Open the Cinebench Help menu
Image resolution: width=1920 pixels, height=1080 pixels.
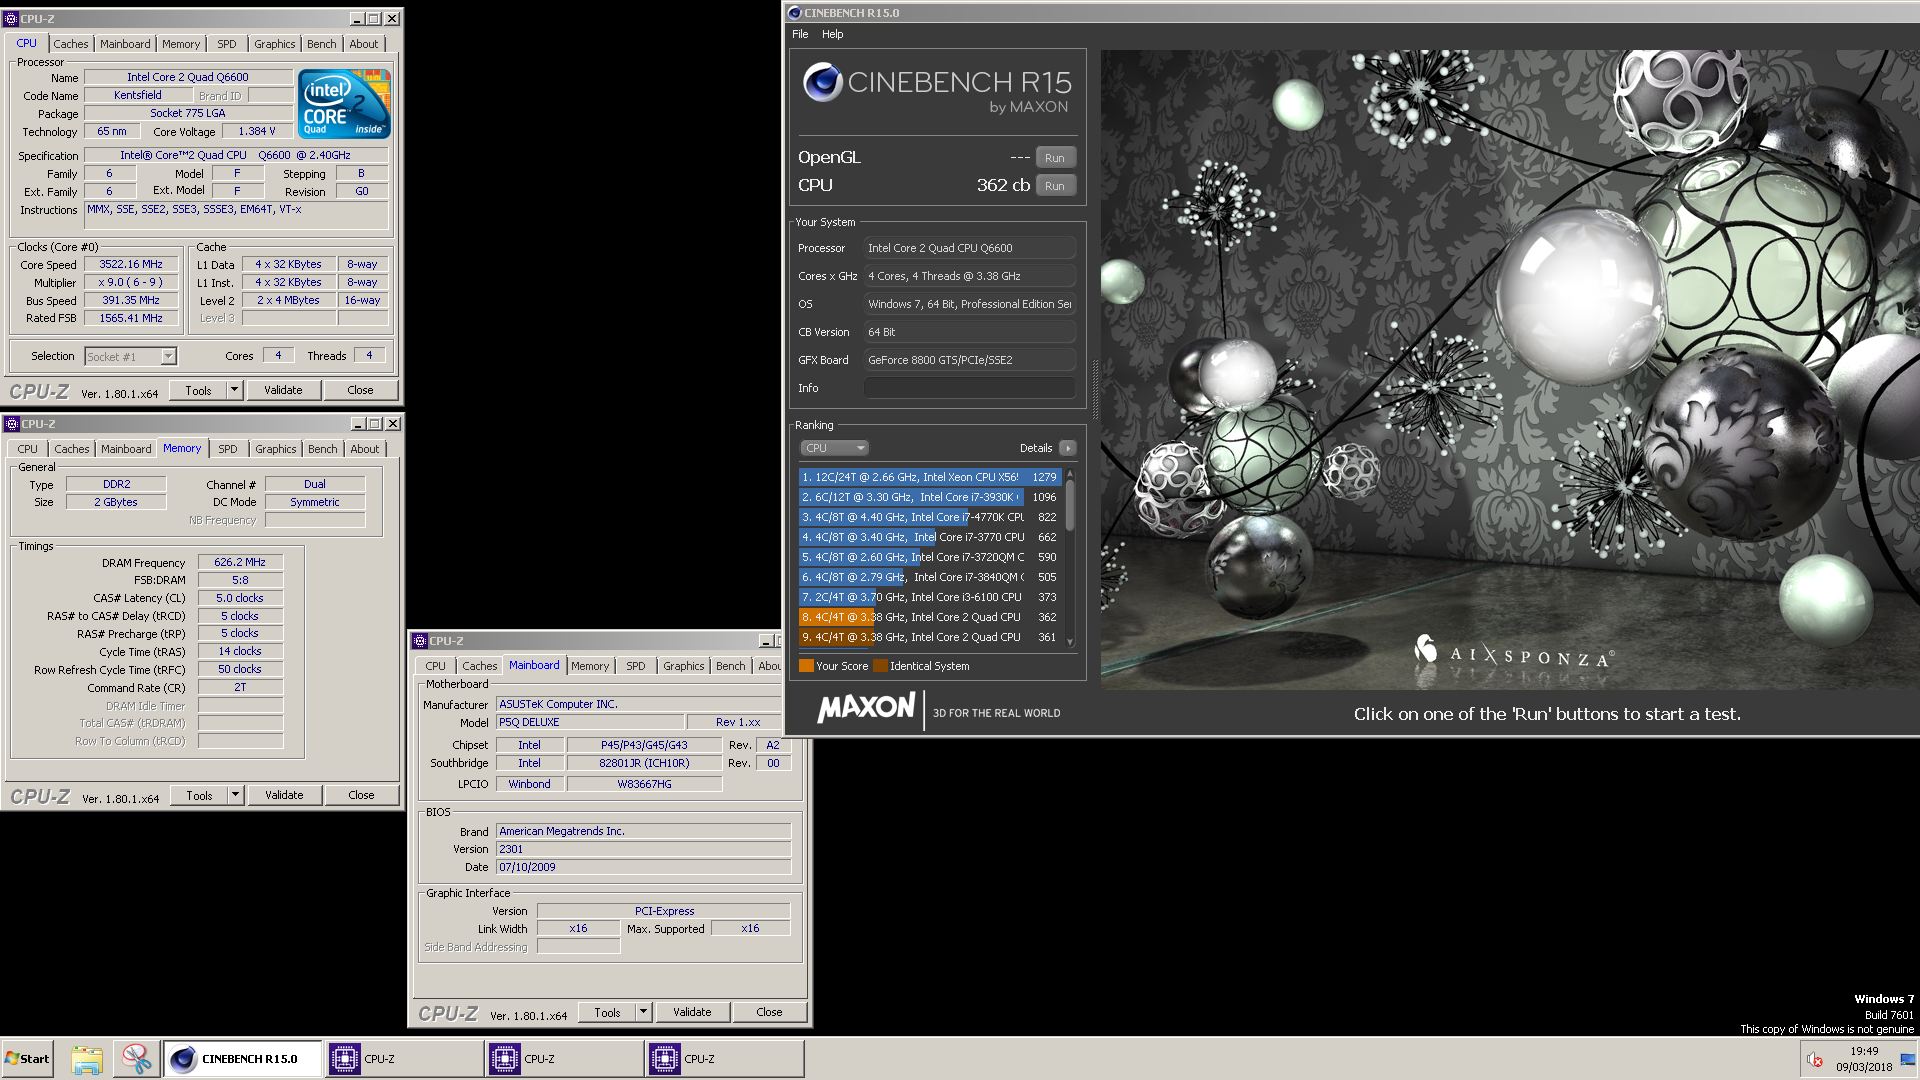[832, 34]
